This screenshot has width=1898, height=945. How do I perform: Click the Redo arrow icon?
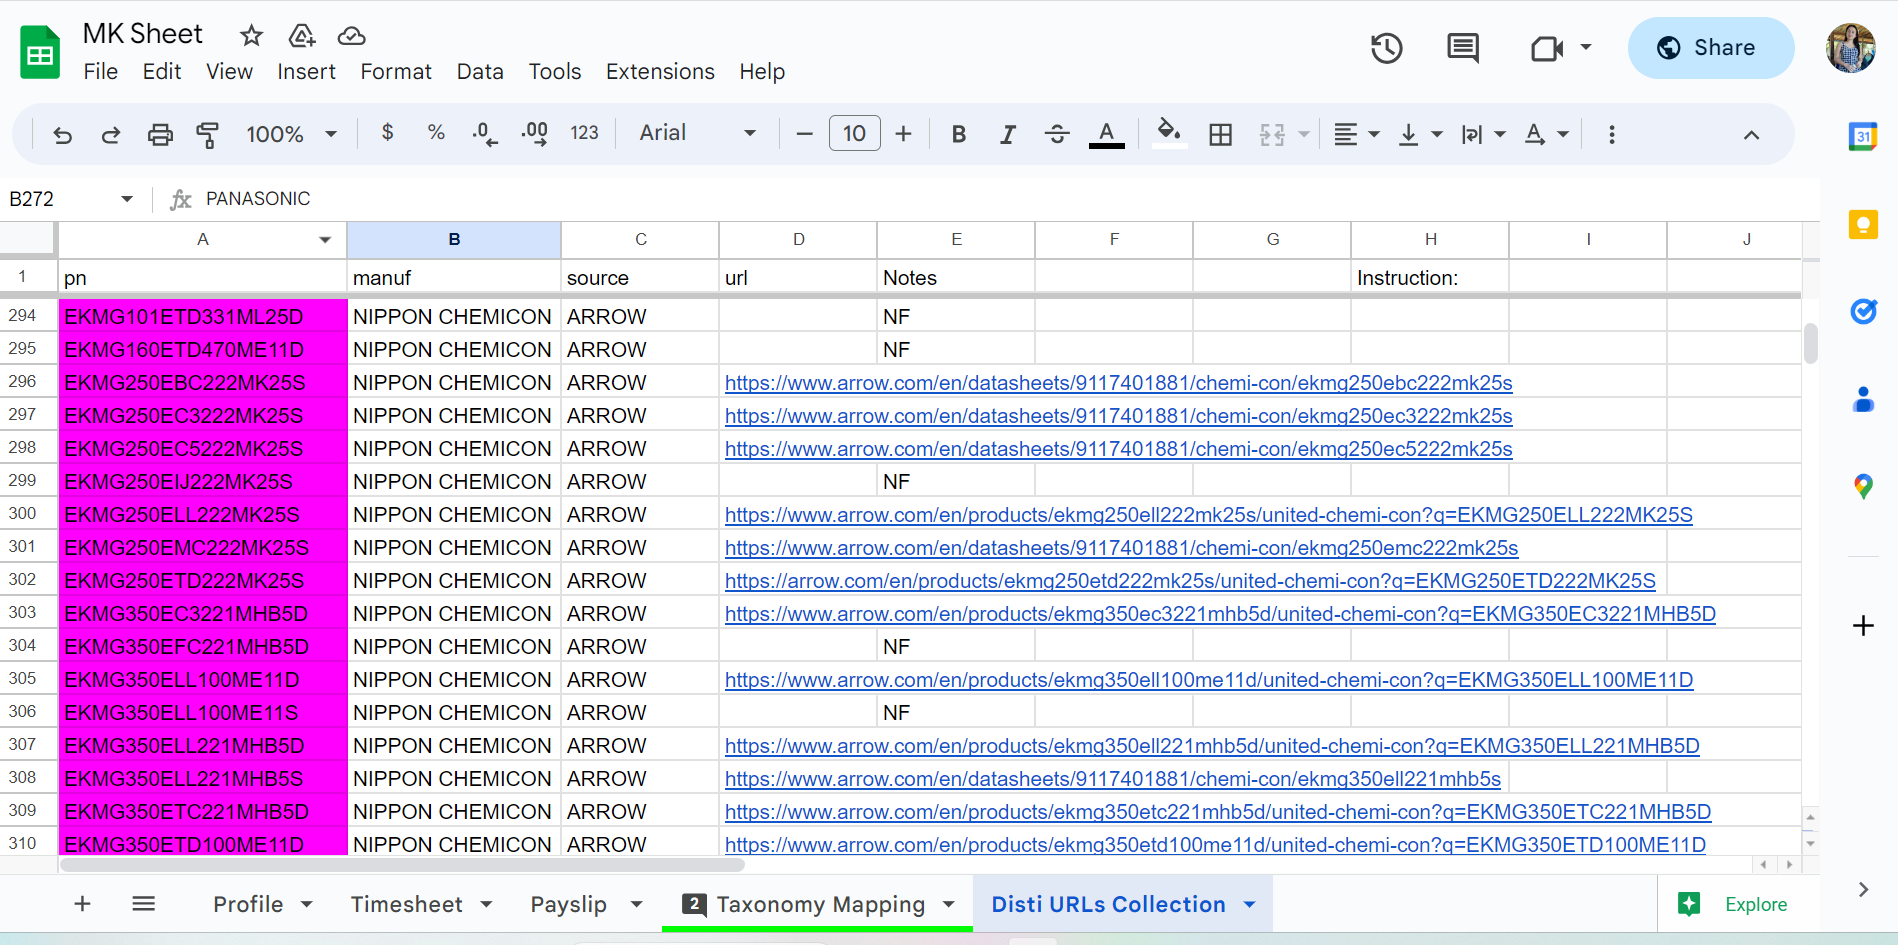(x=111, y=134)
